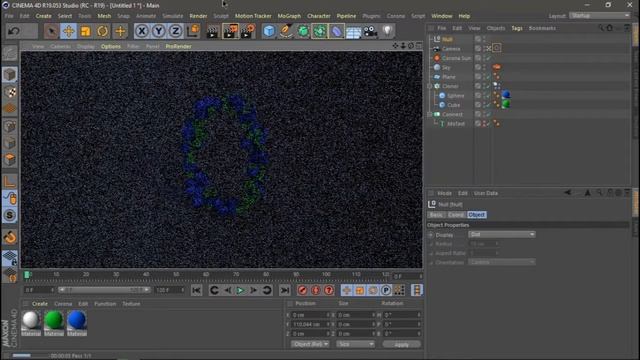Open the Character menu

(319, 16)
